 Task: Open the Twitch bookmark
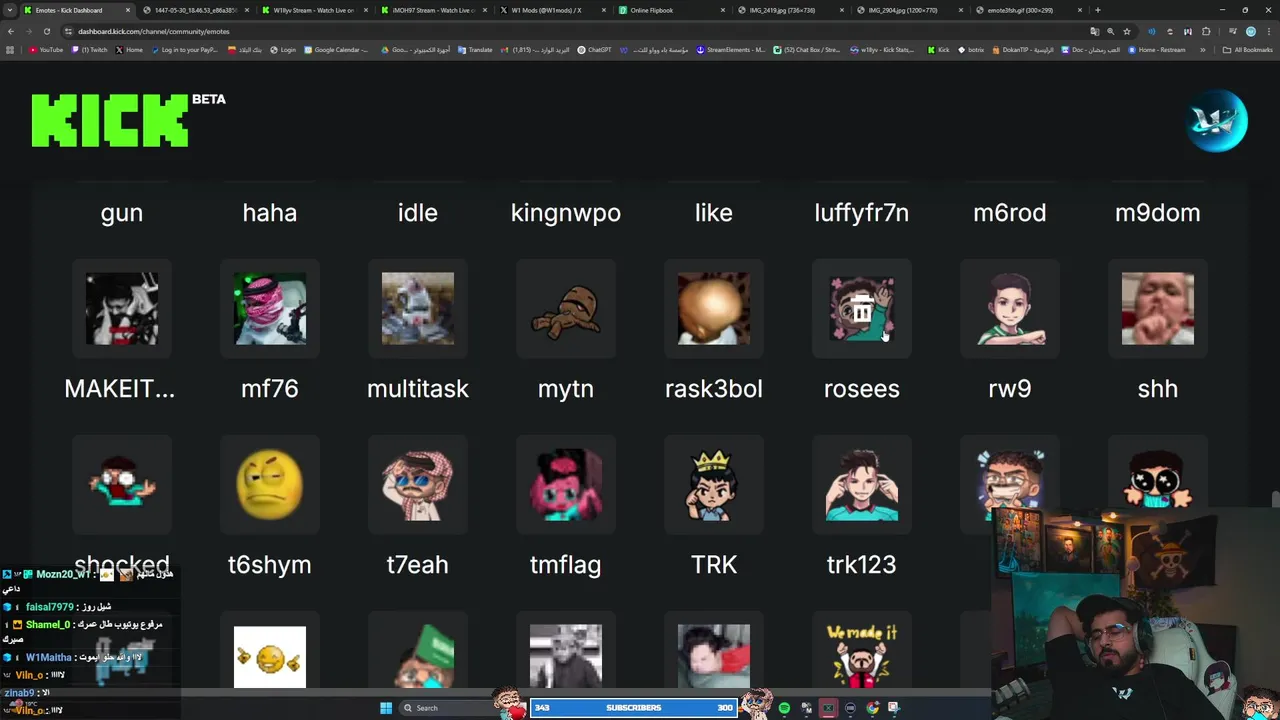(90, 50)
